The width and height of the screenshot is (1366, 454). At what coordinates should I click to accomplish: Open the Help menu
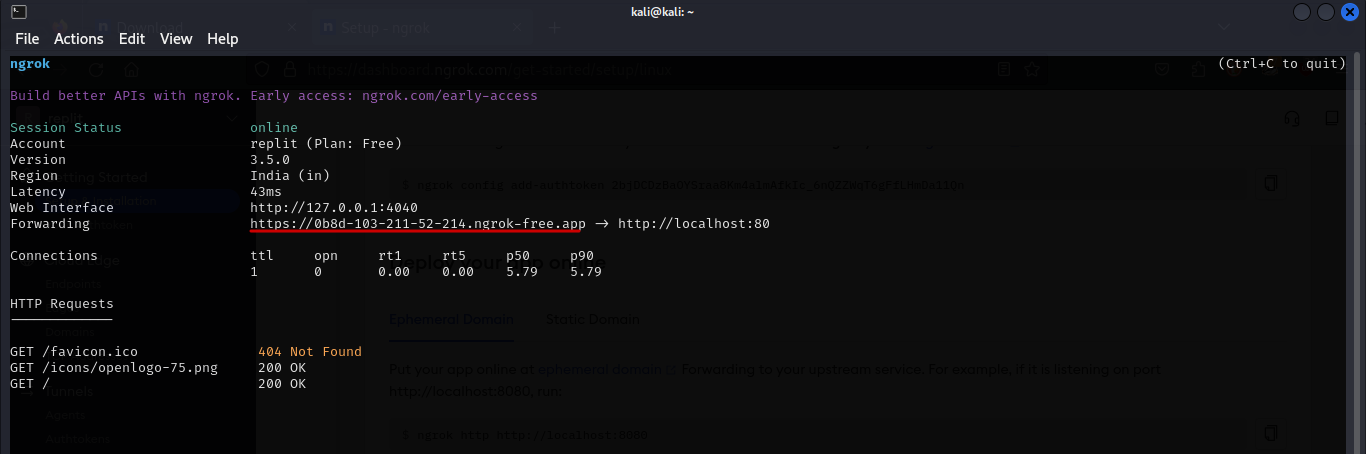[x=223, y=39]
